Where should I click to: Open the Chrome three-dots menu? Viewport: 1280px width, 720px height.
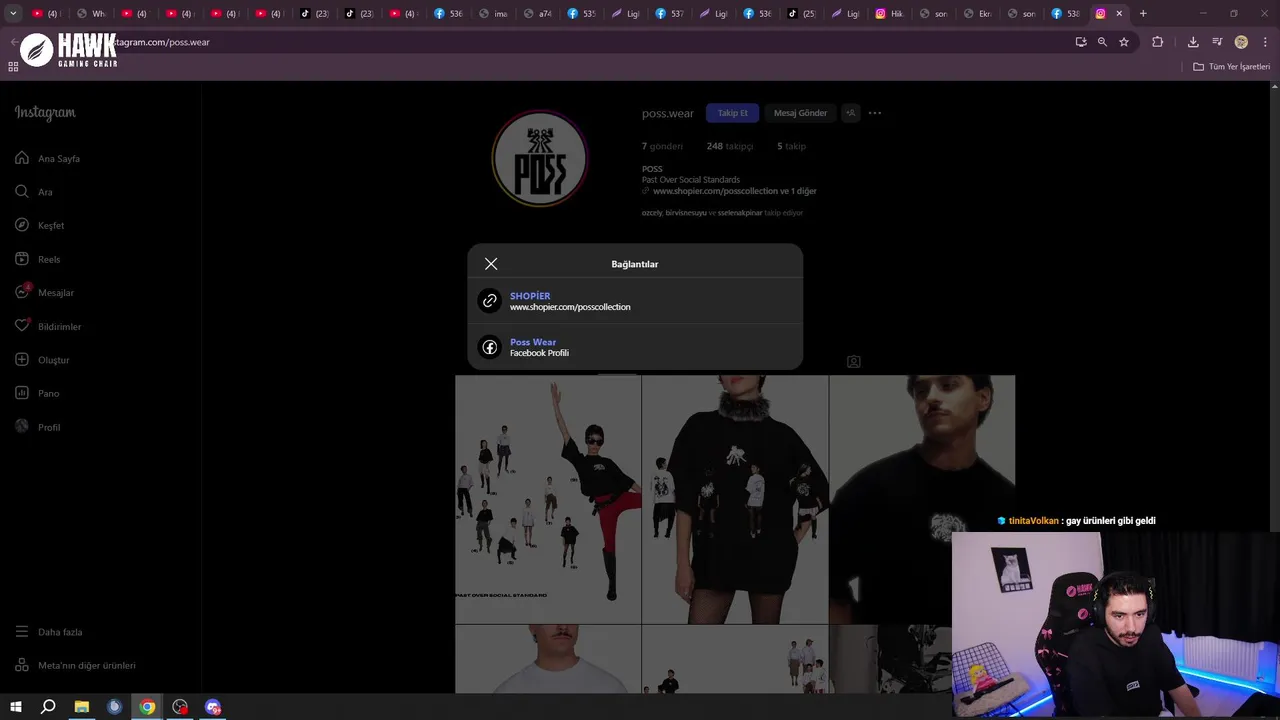1264,42
